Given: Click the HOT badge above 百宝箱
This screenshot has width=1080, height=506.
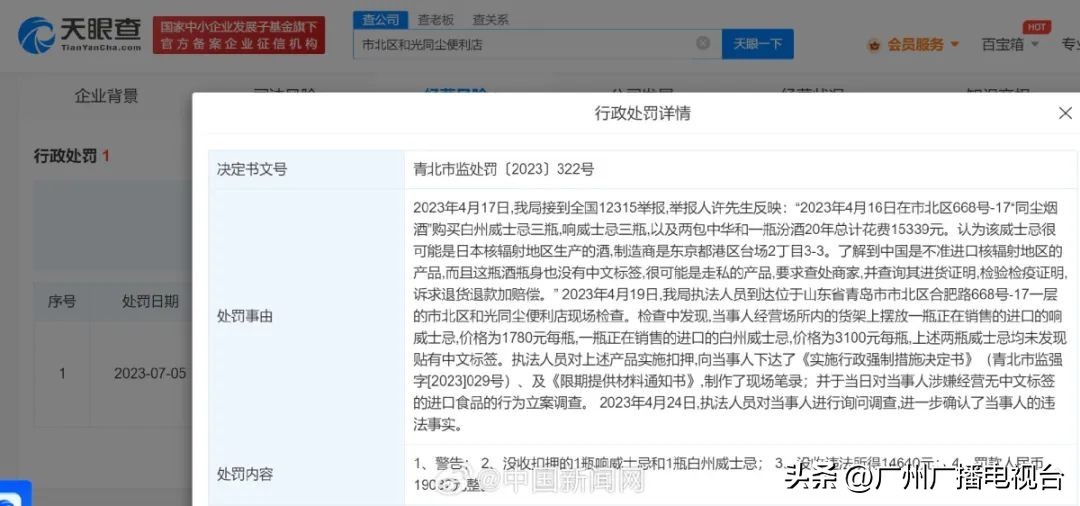Looking at the screenshot, I should (x=1036, y=27).
